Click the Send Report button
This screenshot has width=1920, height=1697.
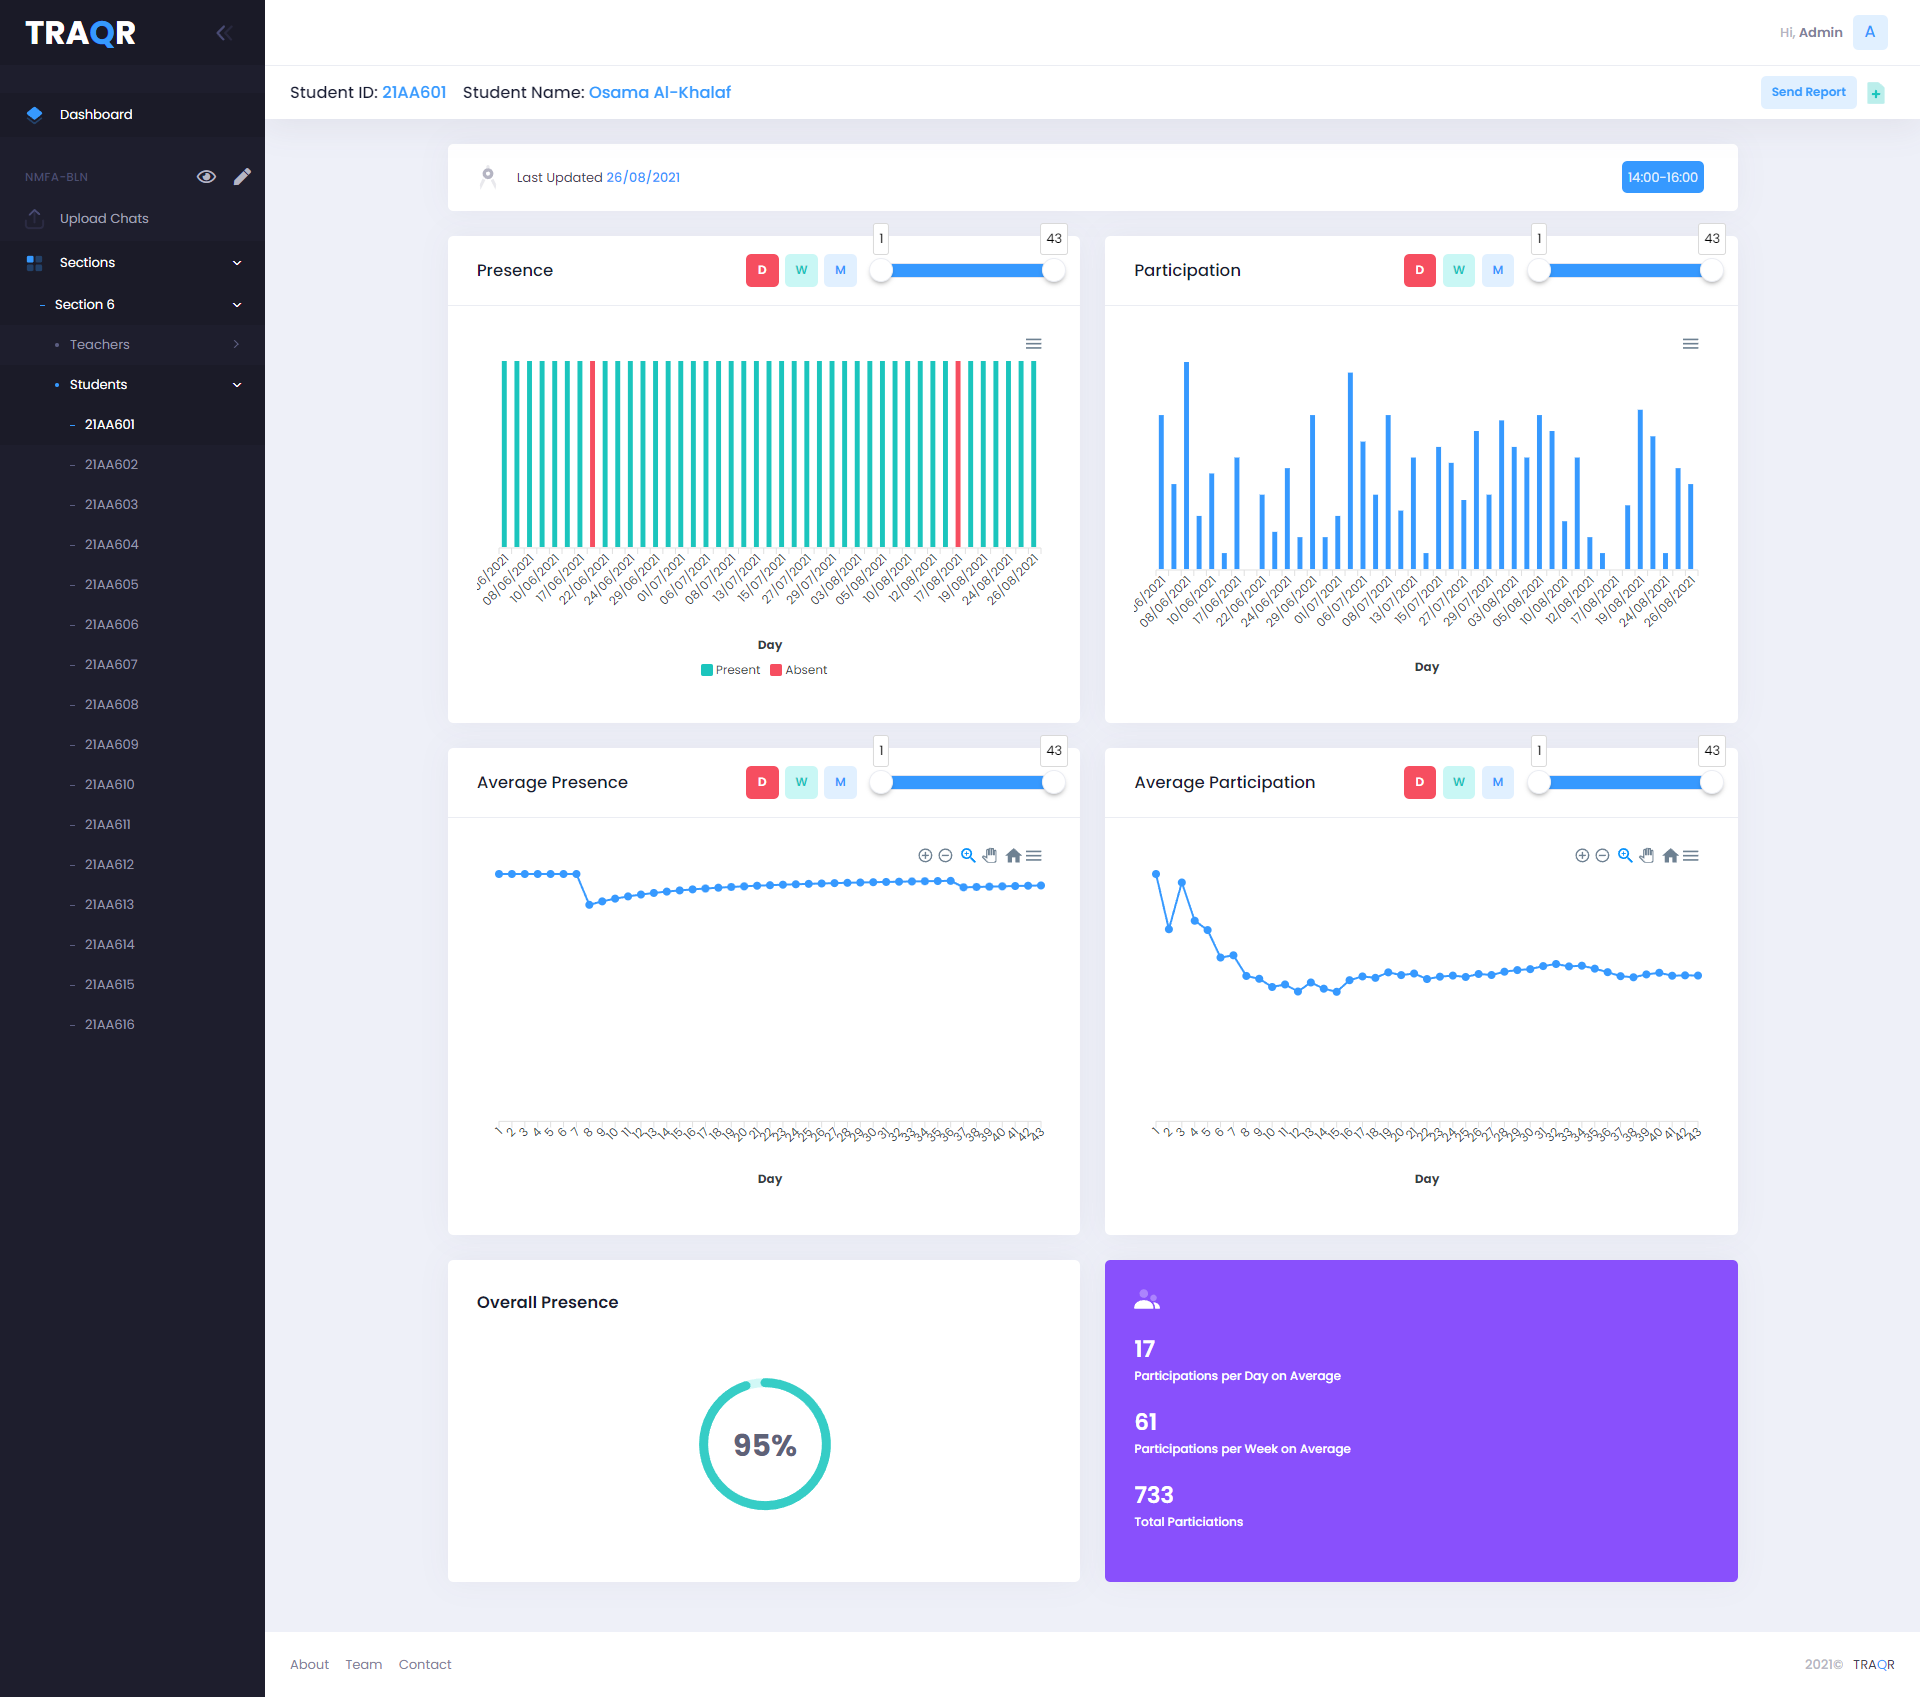point(1808,92)
